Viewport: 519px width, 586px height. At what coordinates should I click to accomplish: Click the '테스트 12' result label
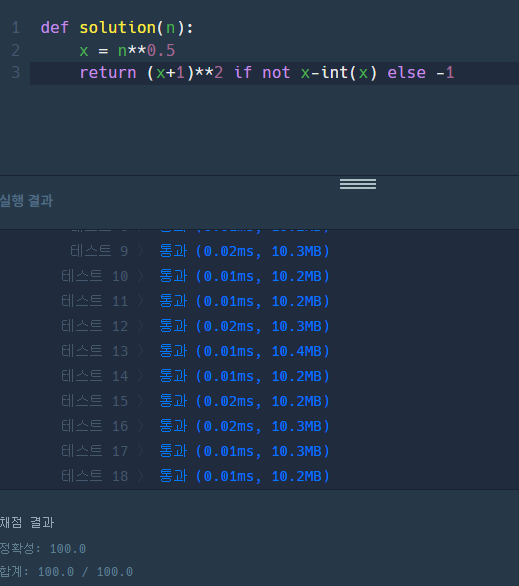[x=95, y=326]
